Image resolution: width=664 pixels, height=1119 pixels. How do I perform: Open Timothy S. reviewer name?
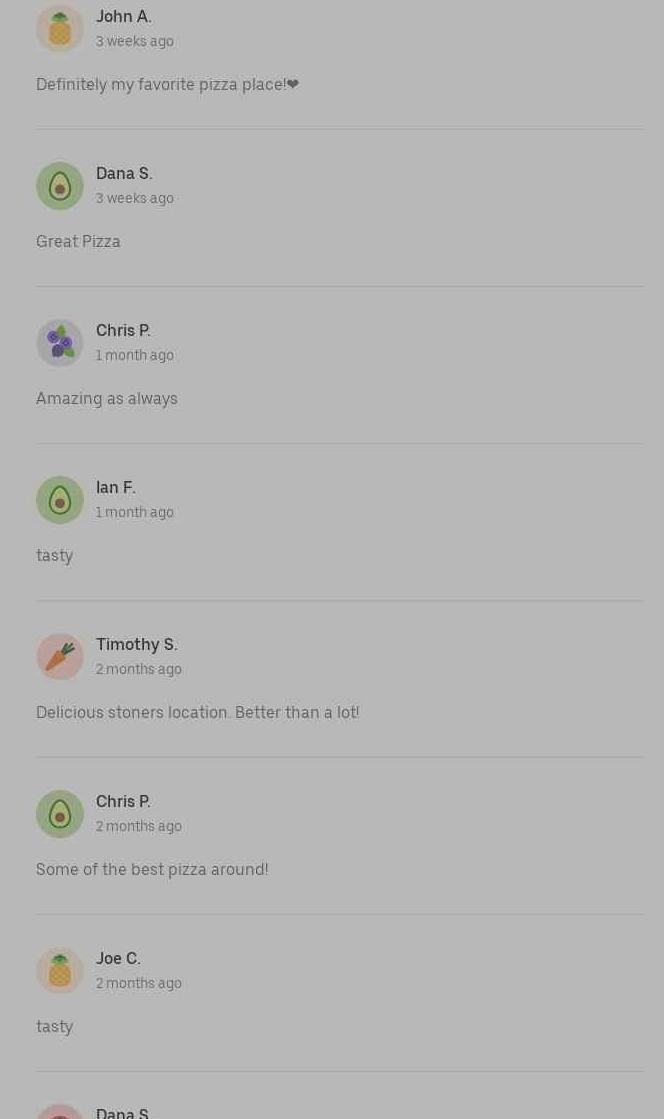tap(136, 644)
